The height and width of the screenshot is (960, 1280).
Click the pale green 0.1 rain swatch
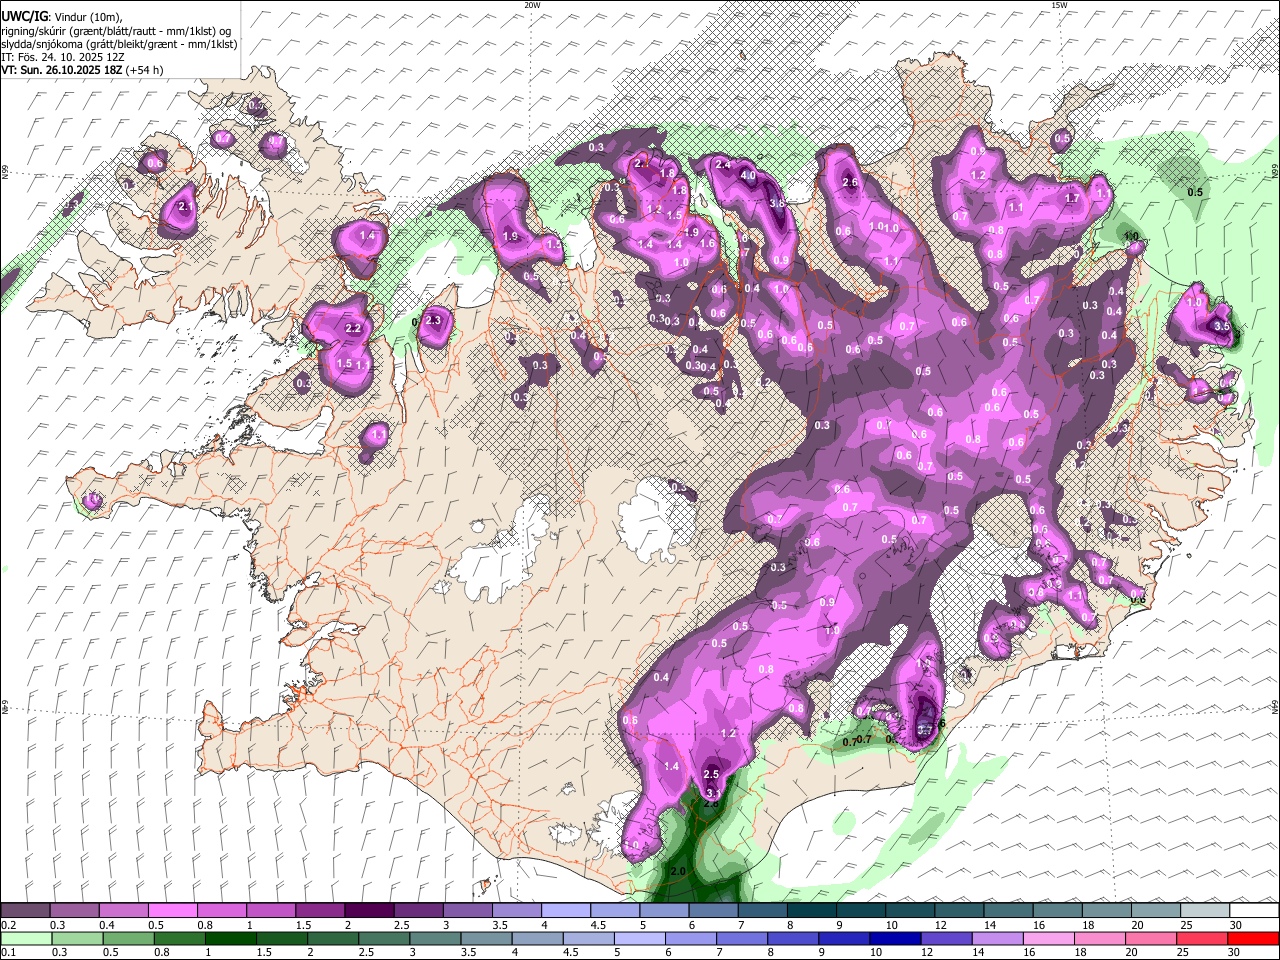pos(25,938)
